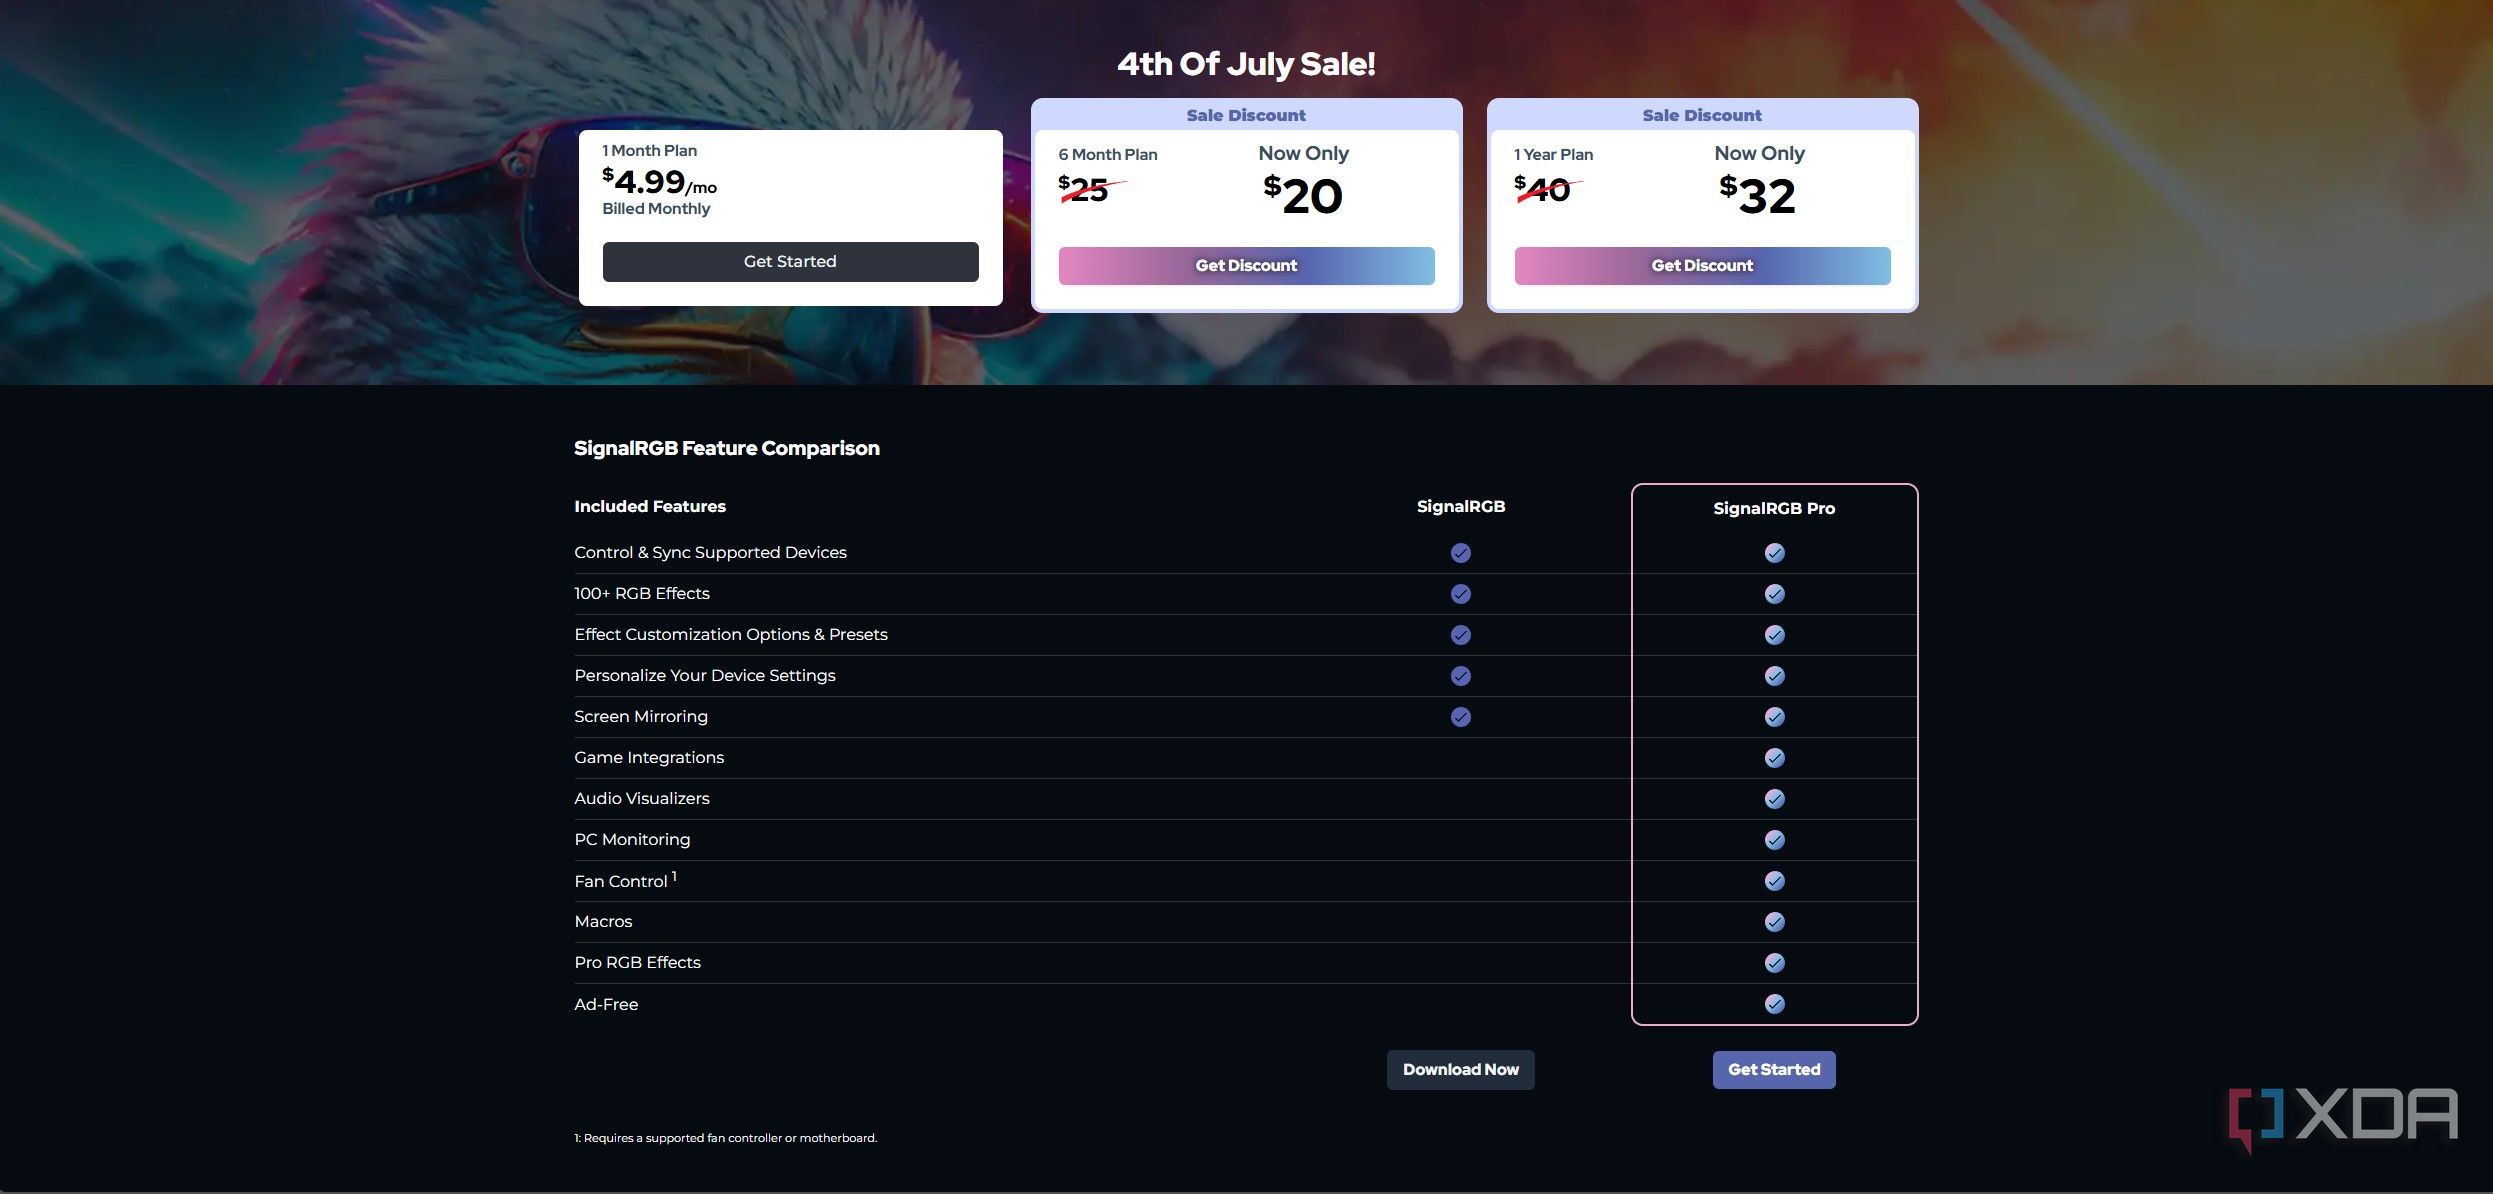Click Pro checkmark for Control & Sync Supported Devices

1775,553
